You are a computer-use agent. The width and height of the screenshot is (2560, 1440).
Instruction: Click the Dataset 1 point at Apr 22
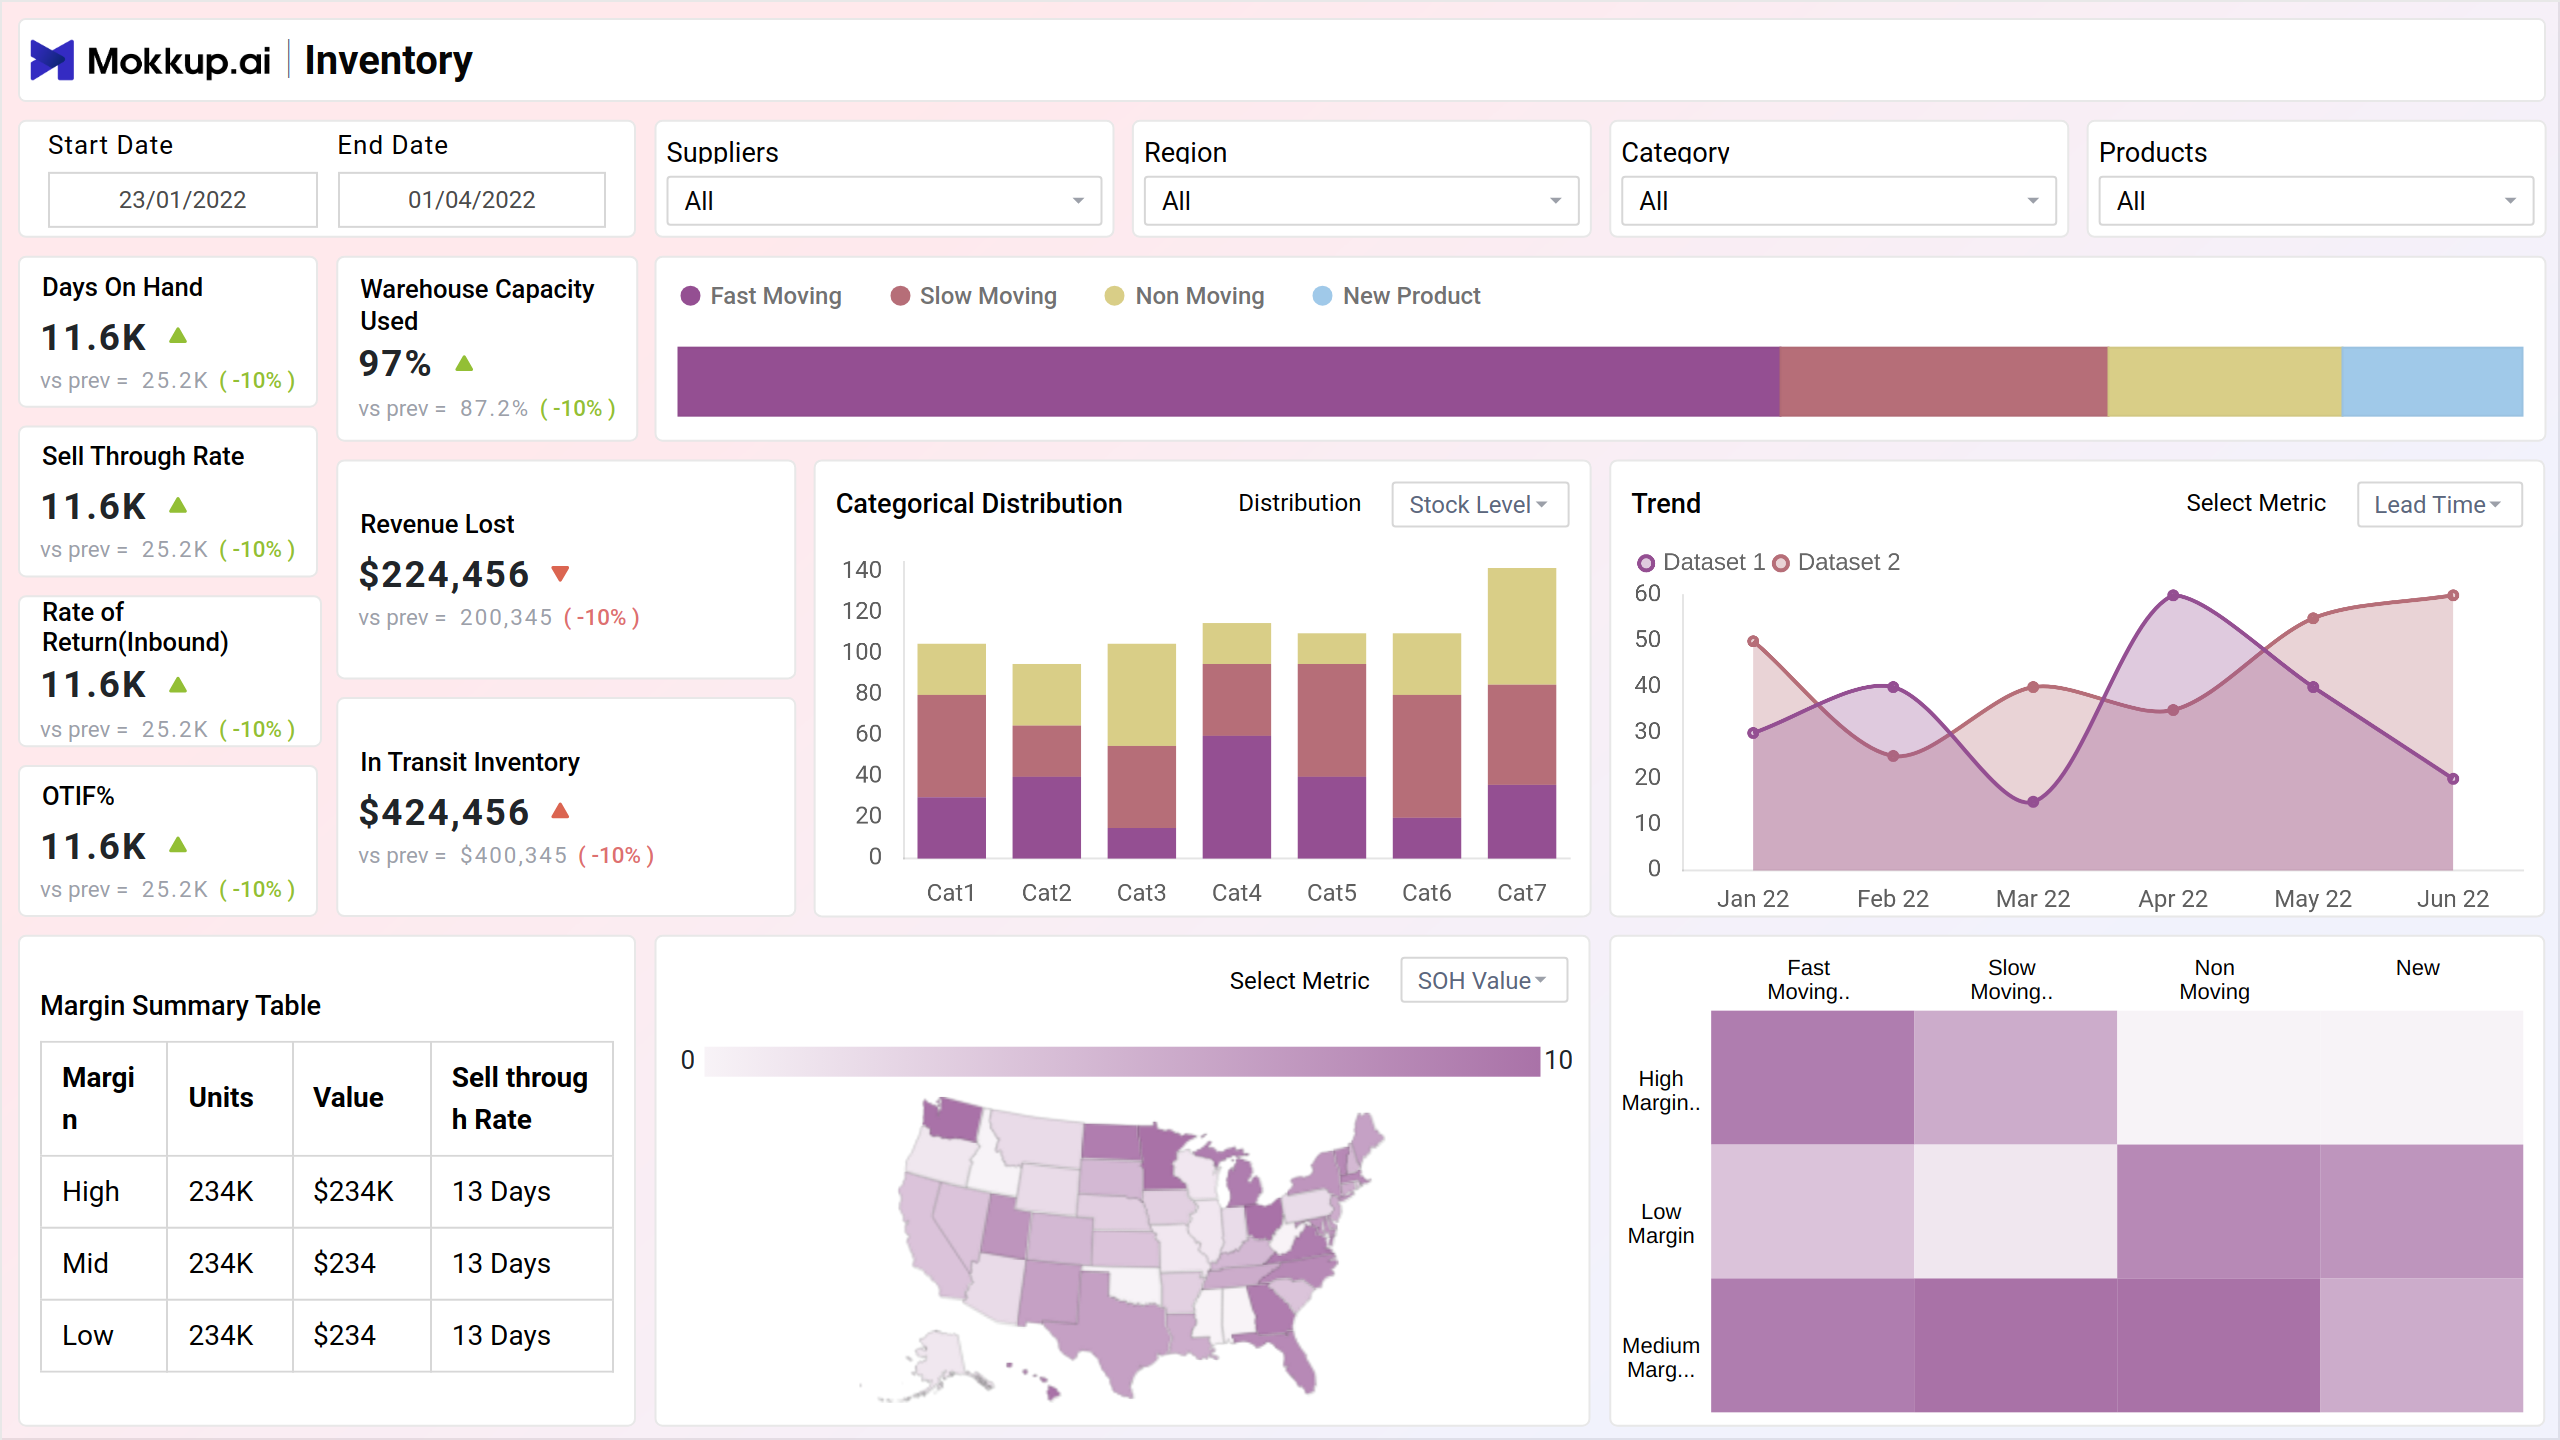pos(2173,596)
